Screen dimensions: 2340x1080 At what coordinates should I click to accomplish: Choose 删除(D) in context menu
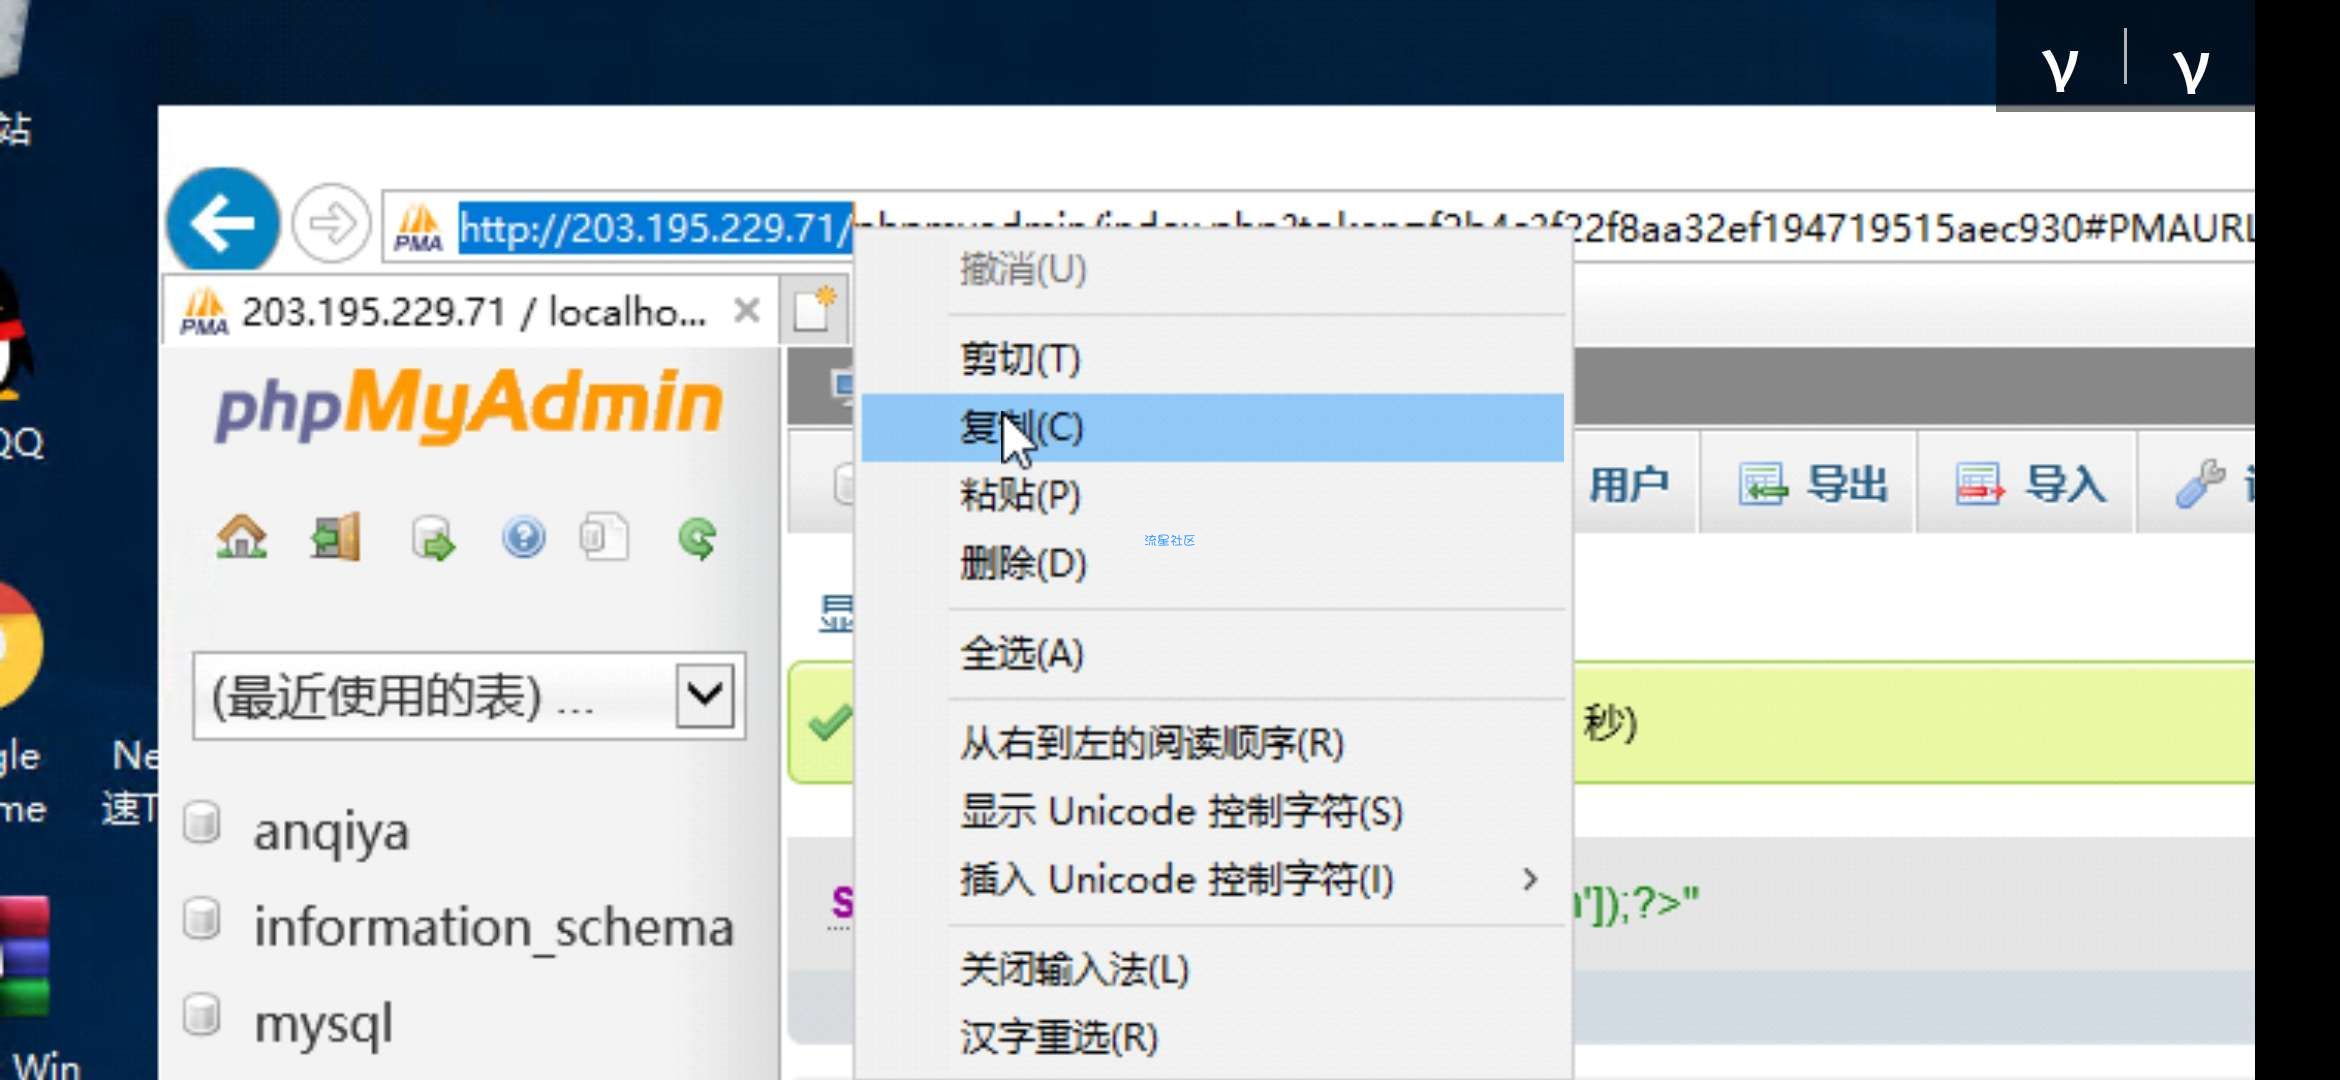tap(1212, 563)
